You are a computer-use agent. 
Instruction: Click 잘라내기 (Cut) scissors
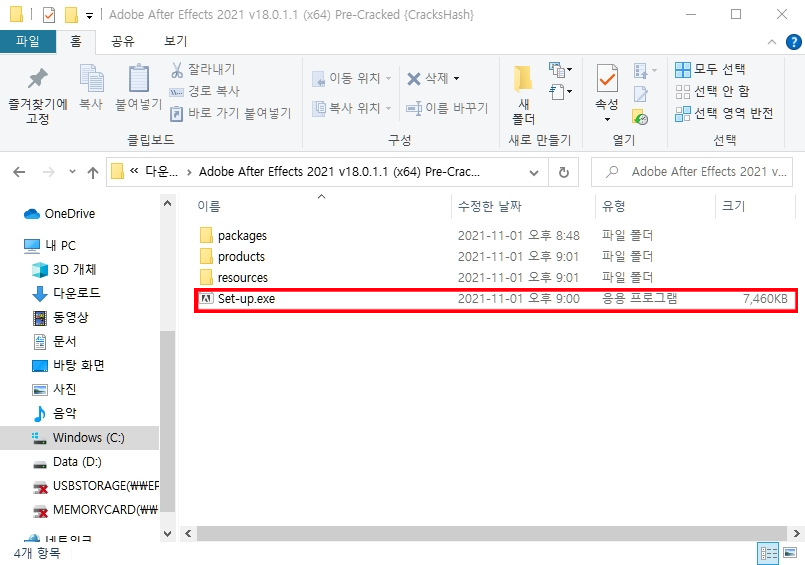click(x=203, y=69)
